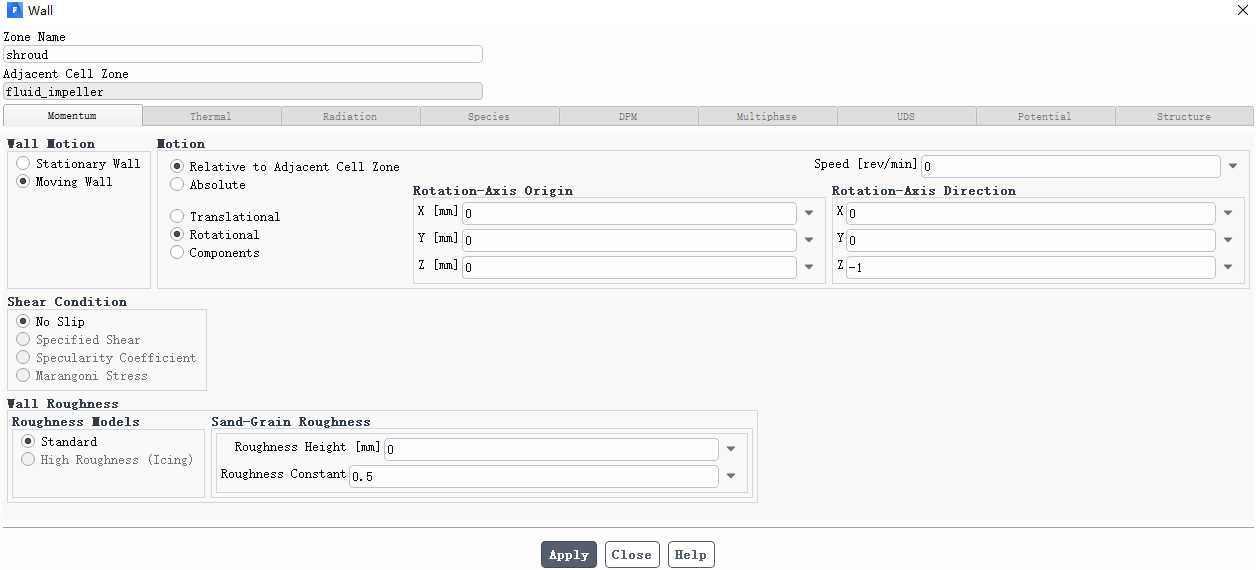Open the Roughness Height dropdown arrow
This screenshot has width=1256, height=570.
pyautogui.click(x=731, y=450)
